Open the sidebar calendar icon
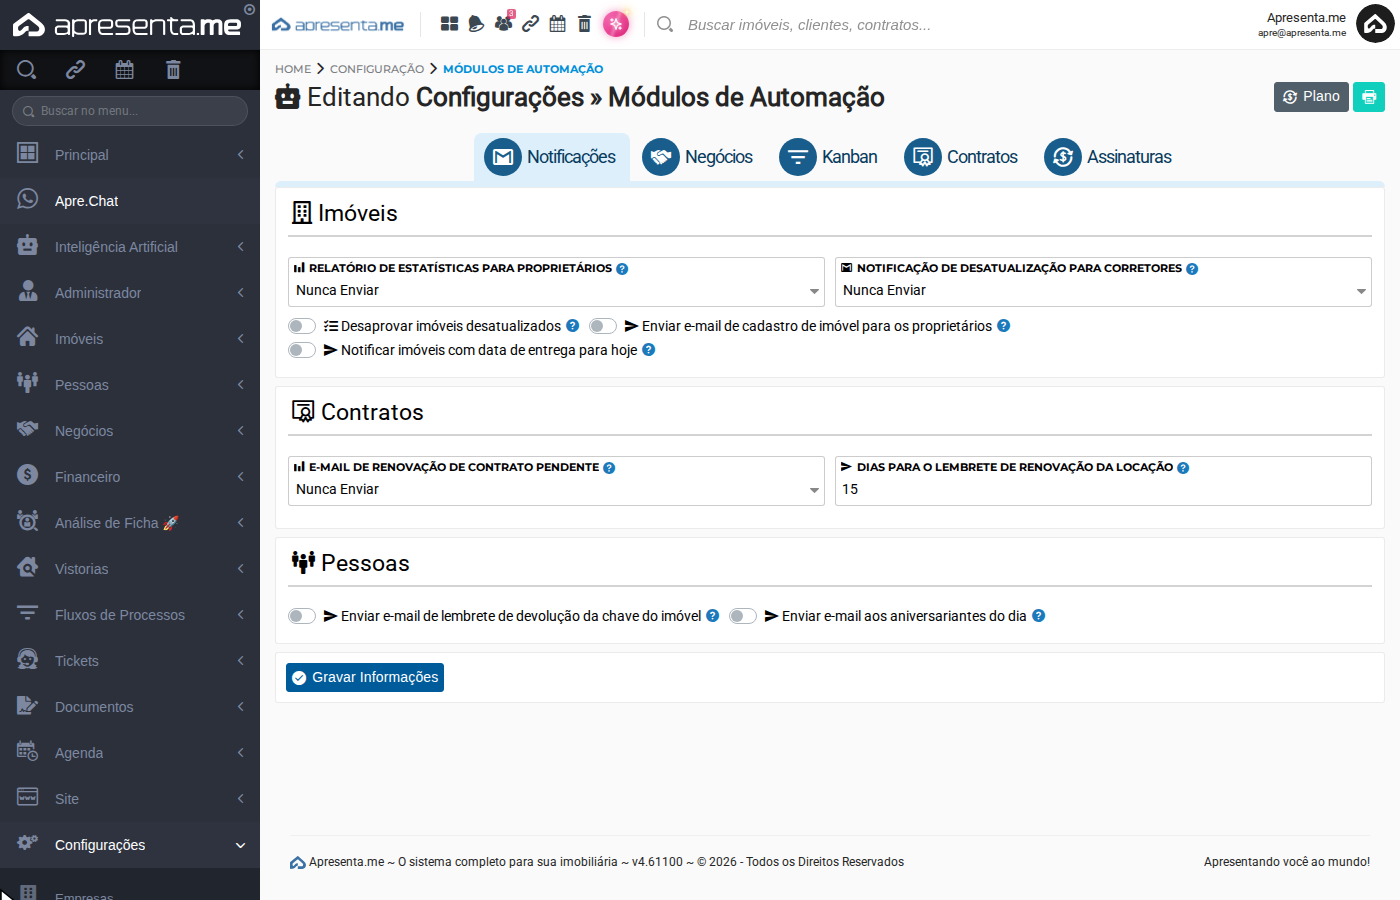The width and height of the screenshot is (1400, 900). point(124,69)
